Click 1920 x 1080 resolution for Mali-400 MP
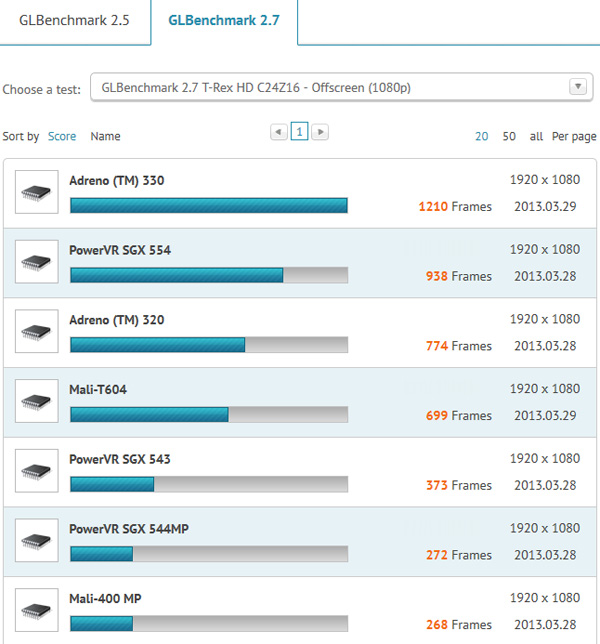600x644 pixels. (x=545, y=598)
